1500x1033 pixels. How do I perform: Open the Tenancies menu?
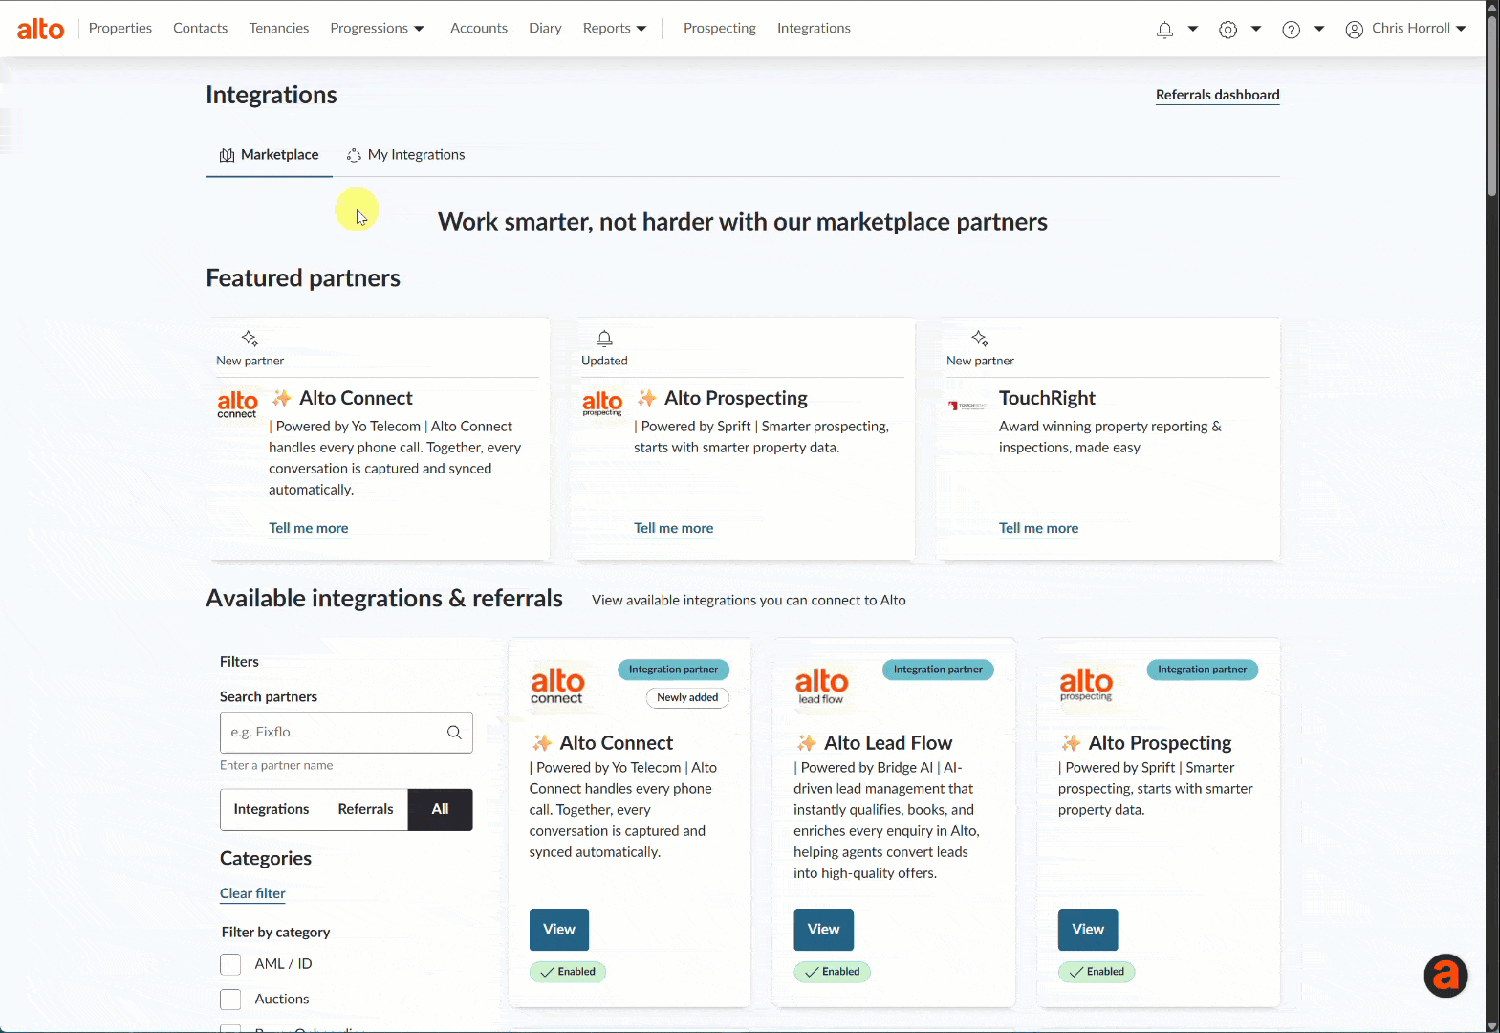(279, 29)
